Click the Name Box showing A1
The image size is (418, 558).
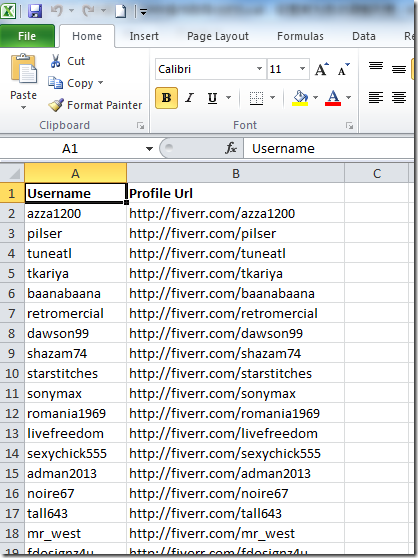(x=70, y=148)
